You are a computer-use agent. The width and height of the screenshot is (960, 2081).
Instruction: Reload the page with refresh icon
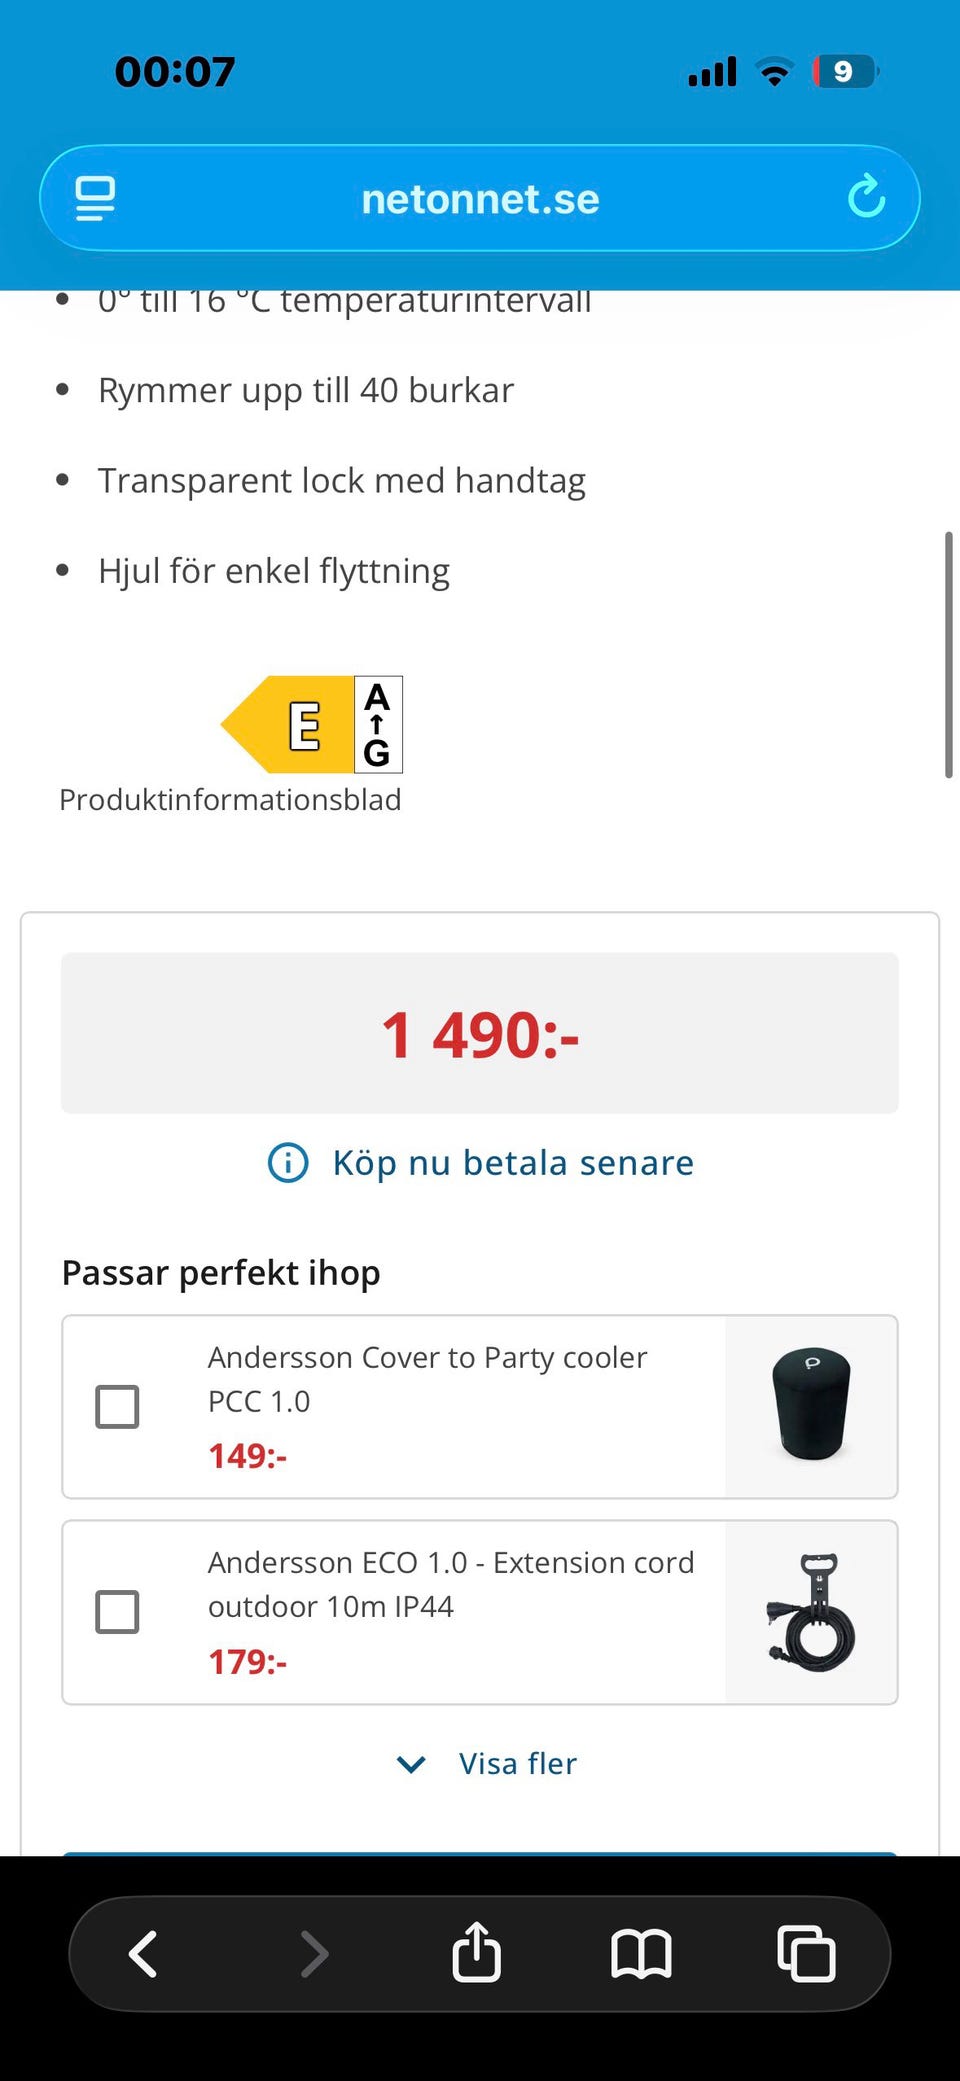pos(866,196)
